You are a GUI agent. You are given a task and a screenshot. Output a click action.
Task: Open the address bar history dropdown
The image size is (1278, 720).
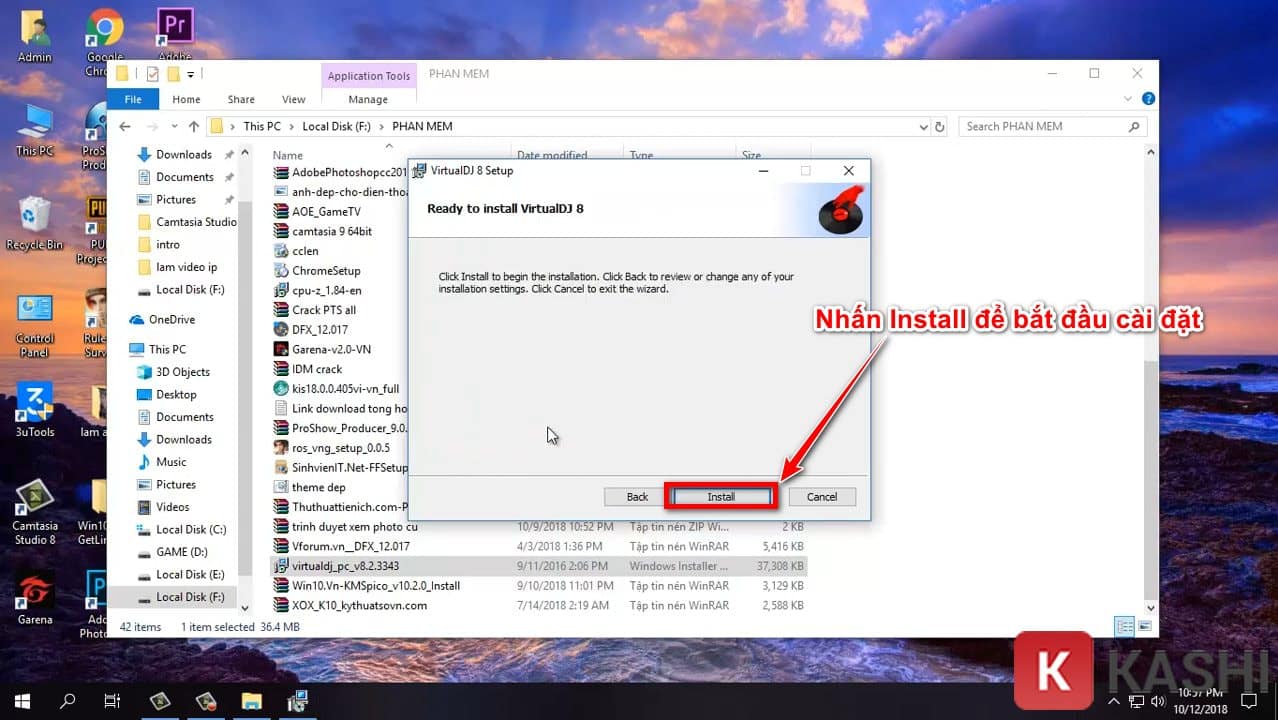[x=922, y=126]
